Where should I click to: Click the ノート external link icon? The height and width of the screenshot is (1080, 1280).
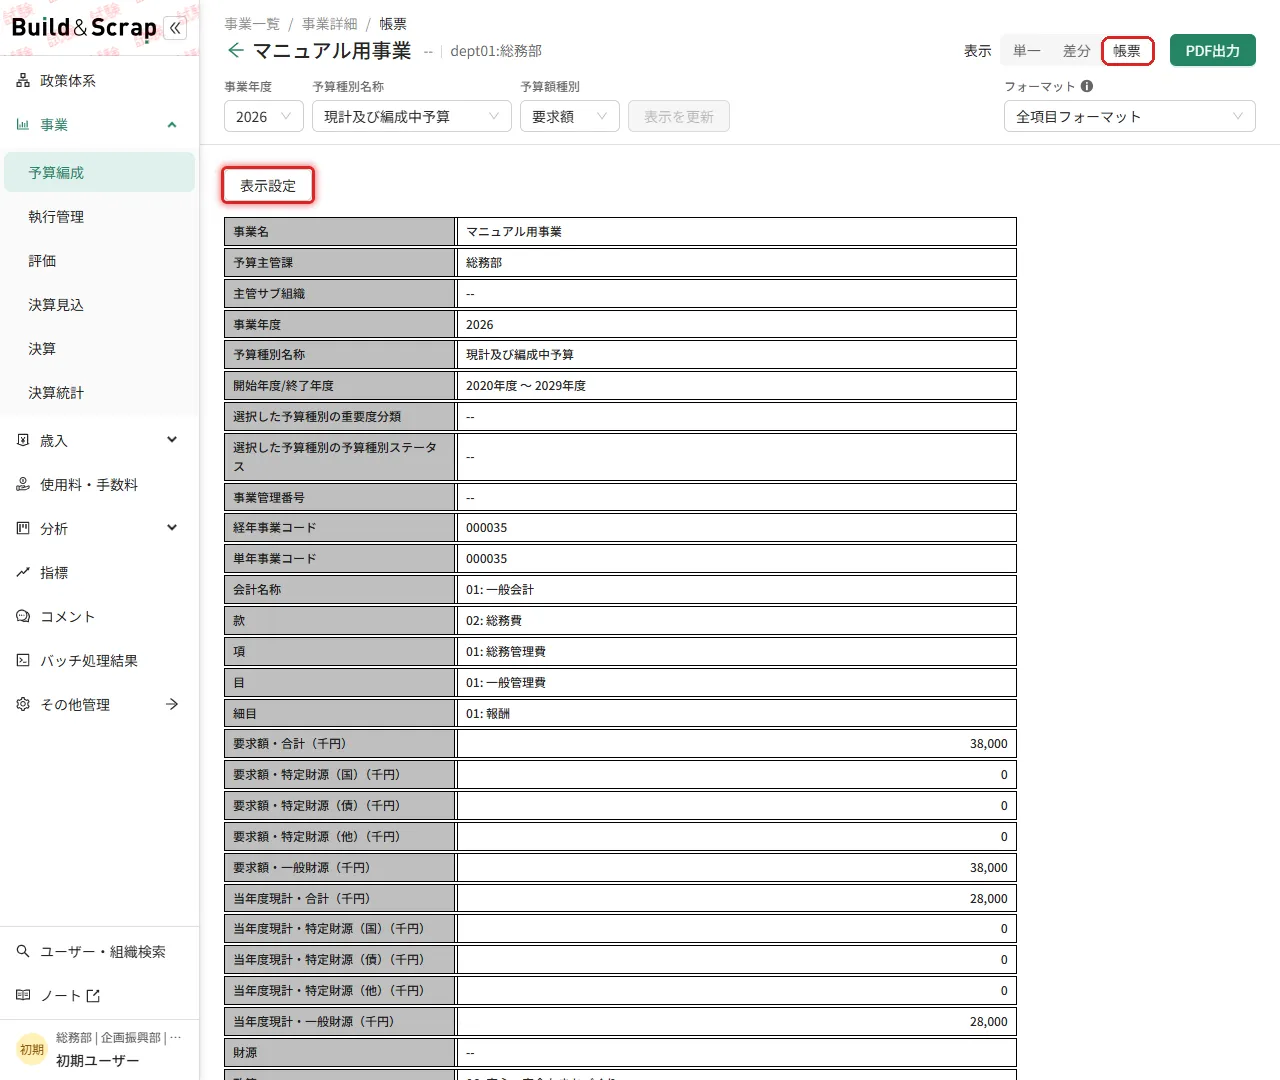93,996
